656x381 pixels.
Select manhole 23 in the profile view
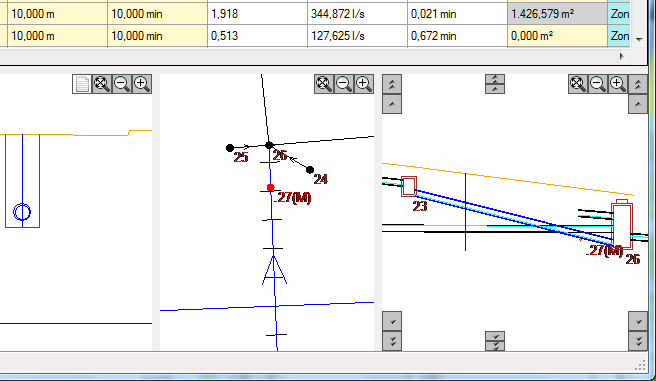(409, 187)
